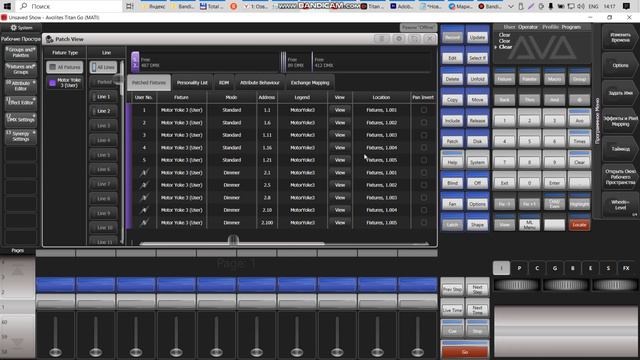Select the All Fixtures filter icon button
The height and width of the screenshot is (360, 640).
[x=65, y=67]
